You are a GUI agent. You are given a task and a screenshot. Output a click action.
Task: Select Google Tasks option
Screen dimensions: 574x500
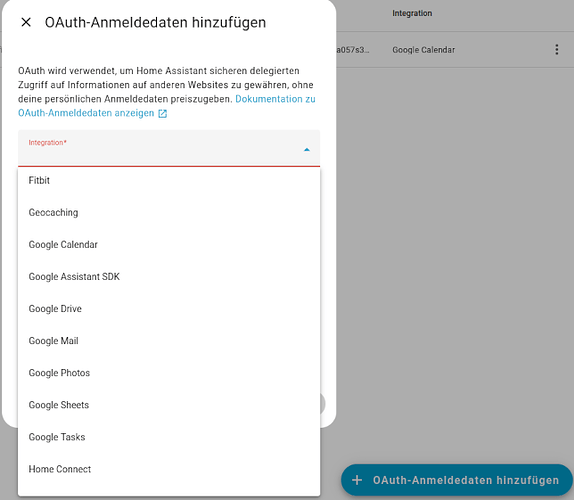pos(169,437)
